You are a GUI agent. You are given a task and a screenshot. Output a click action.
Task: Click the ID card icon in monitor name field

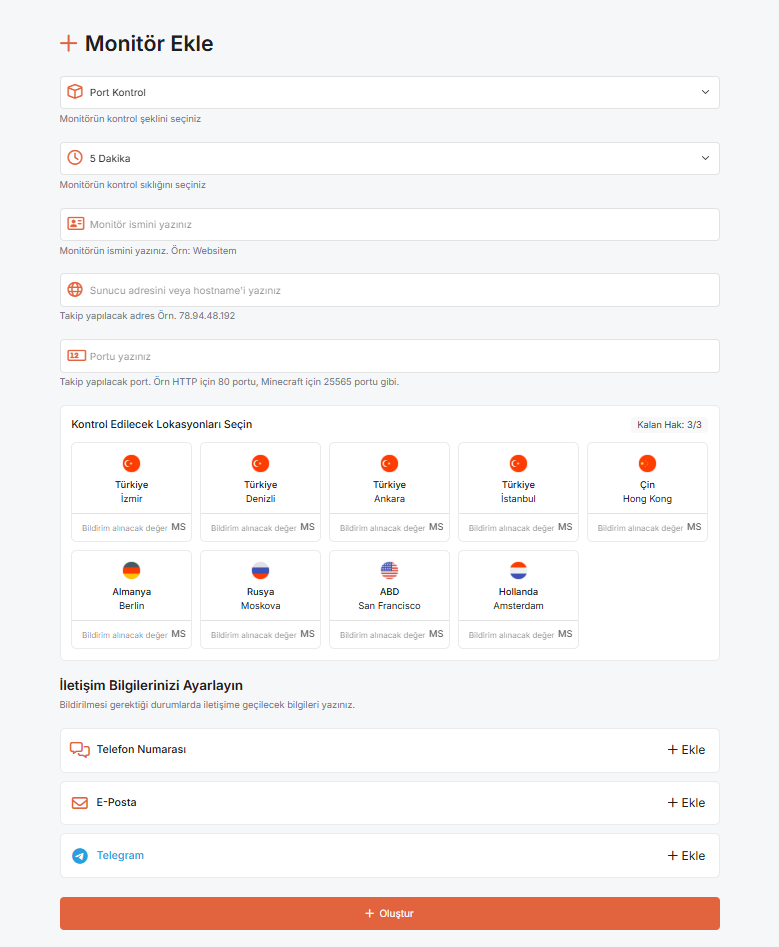75,224
